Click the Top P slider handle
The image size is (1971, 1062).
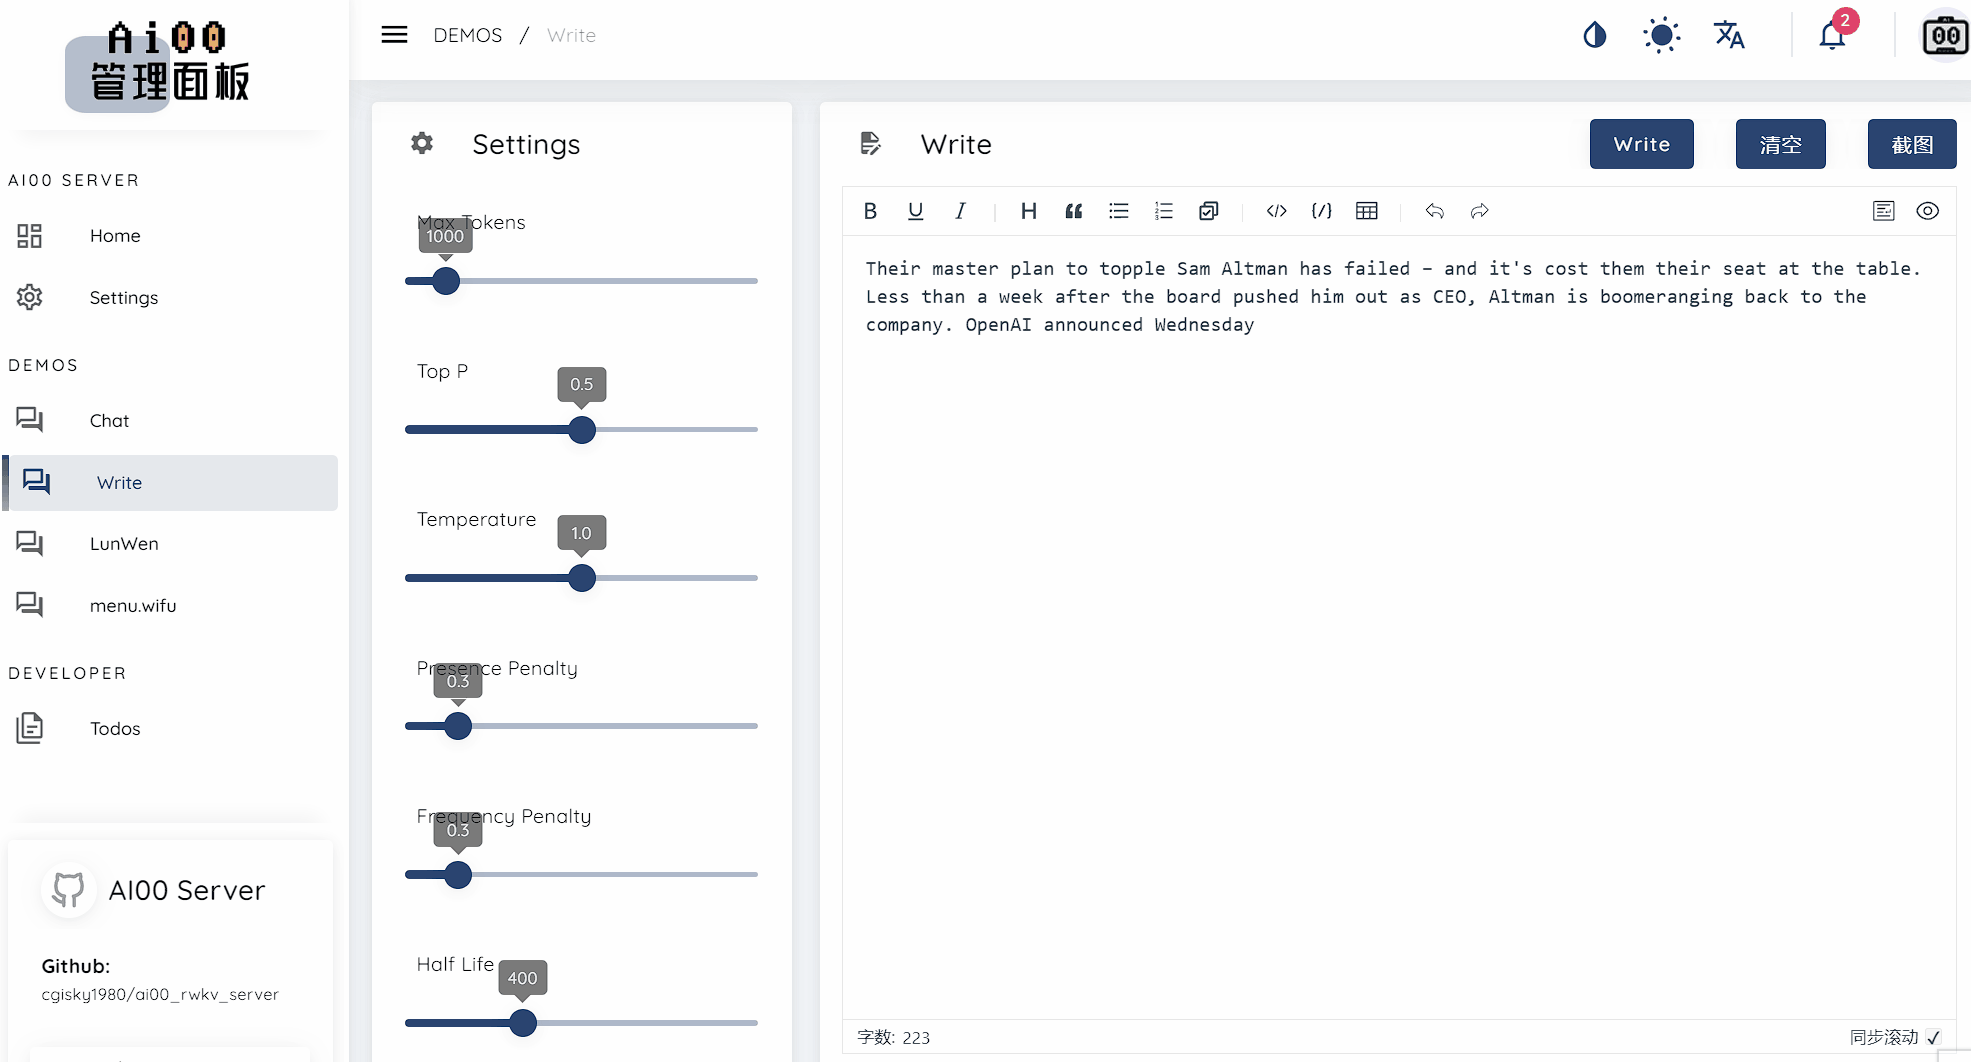[582, 430]
